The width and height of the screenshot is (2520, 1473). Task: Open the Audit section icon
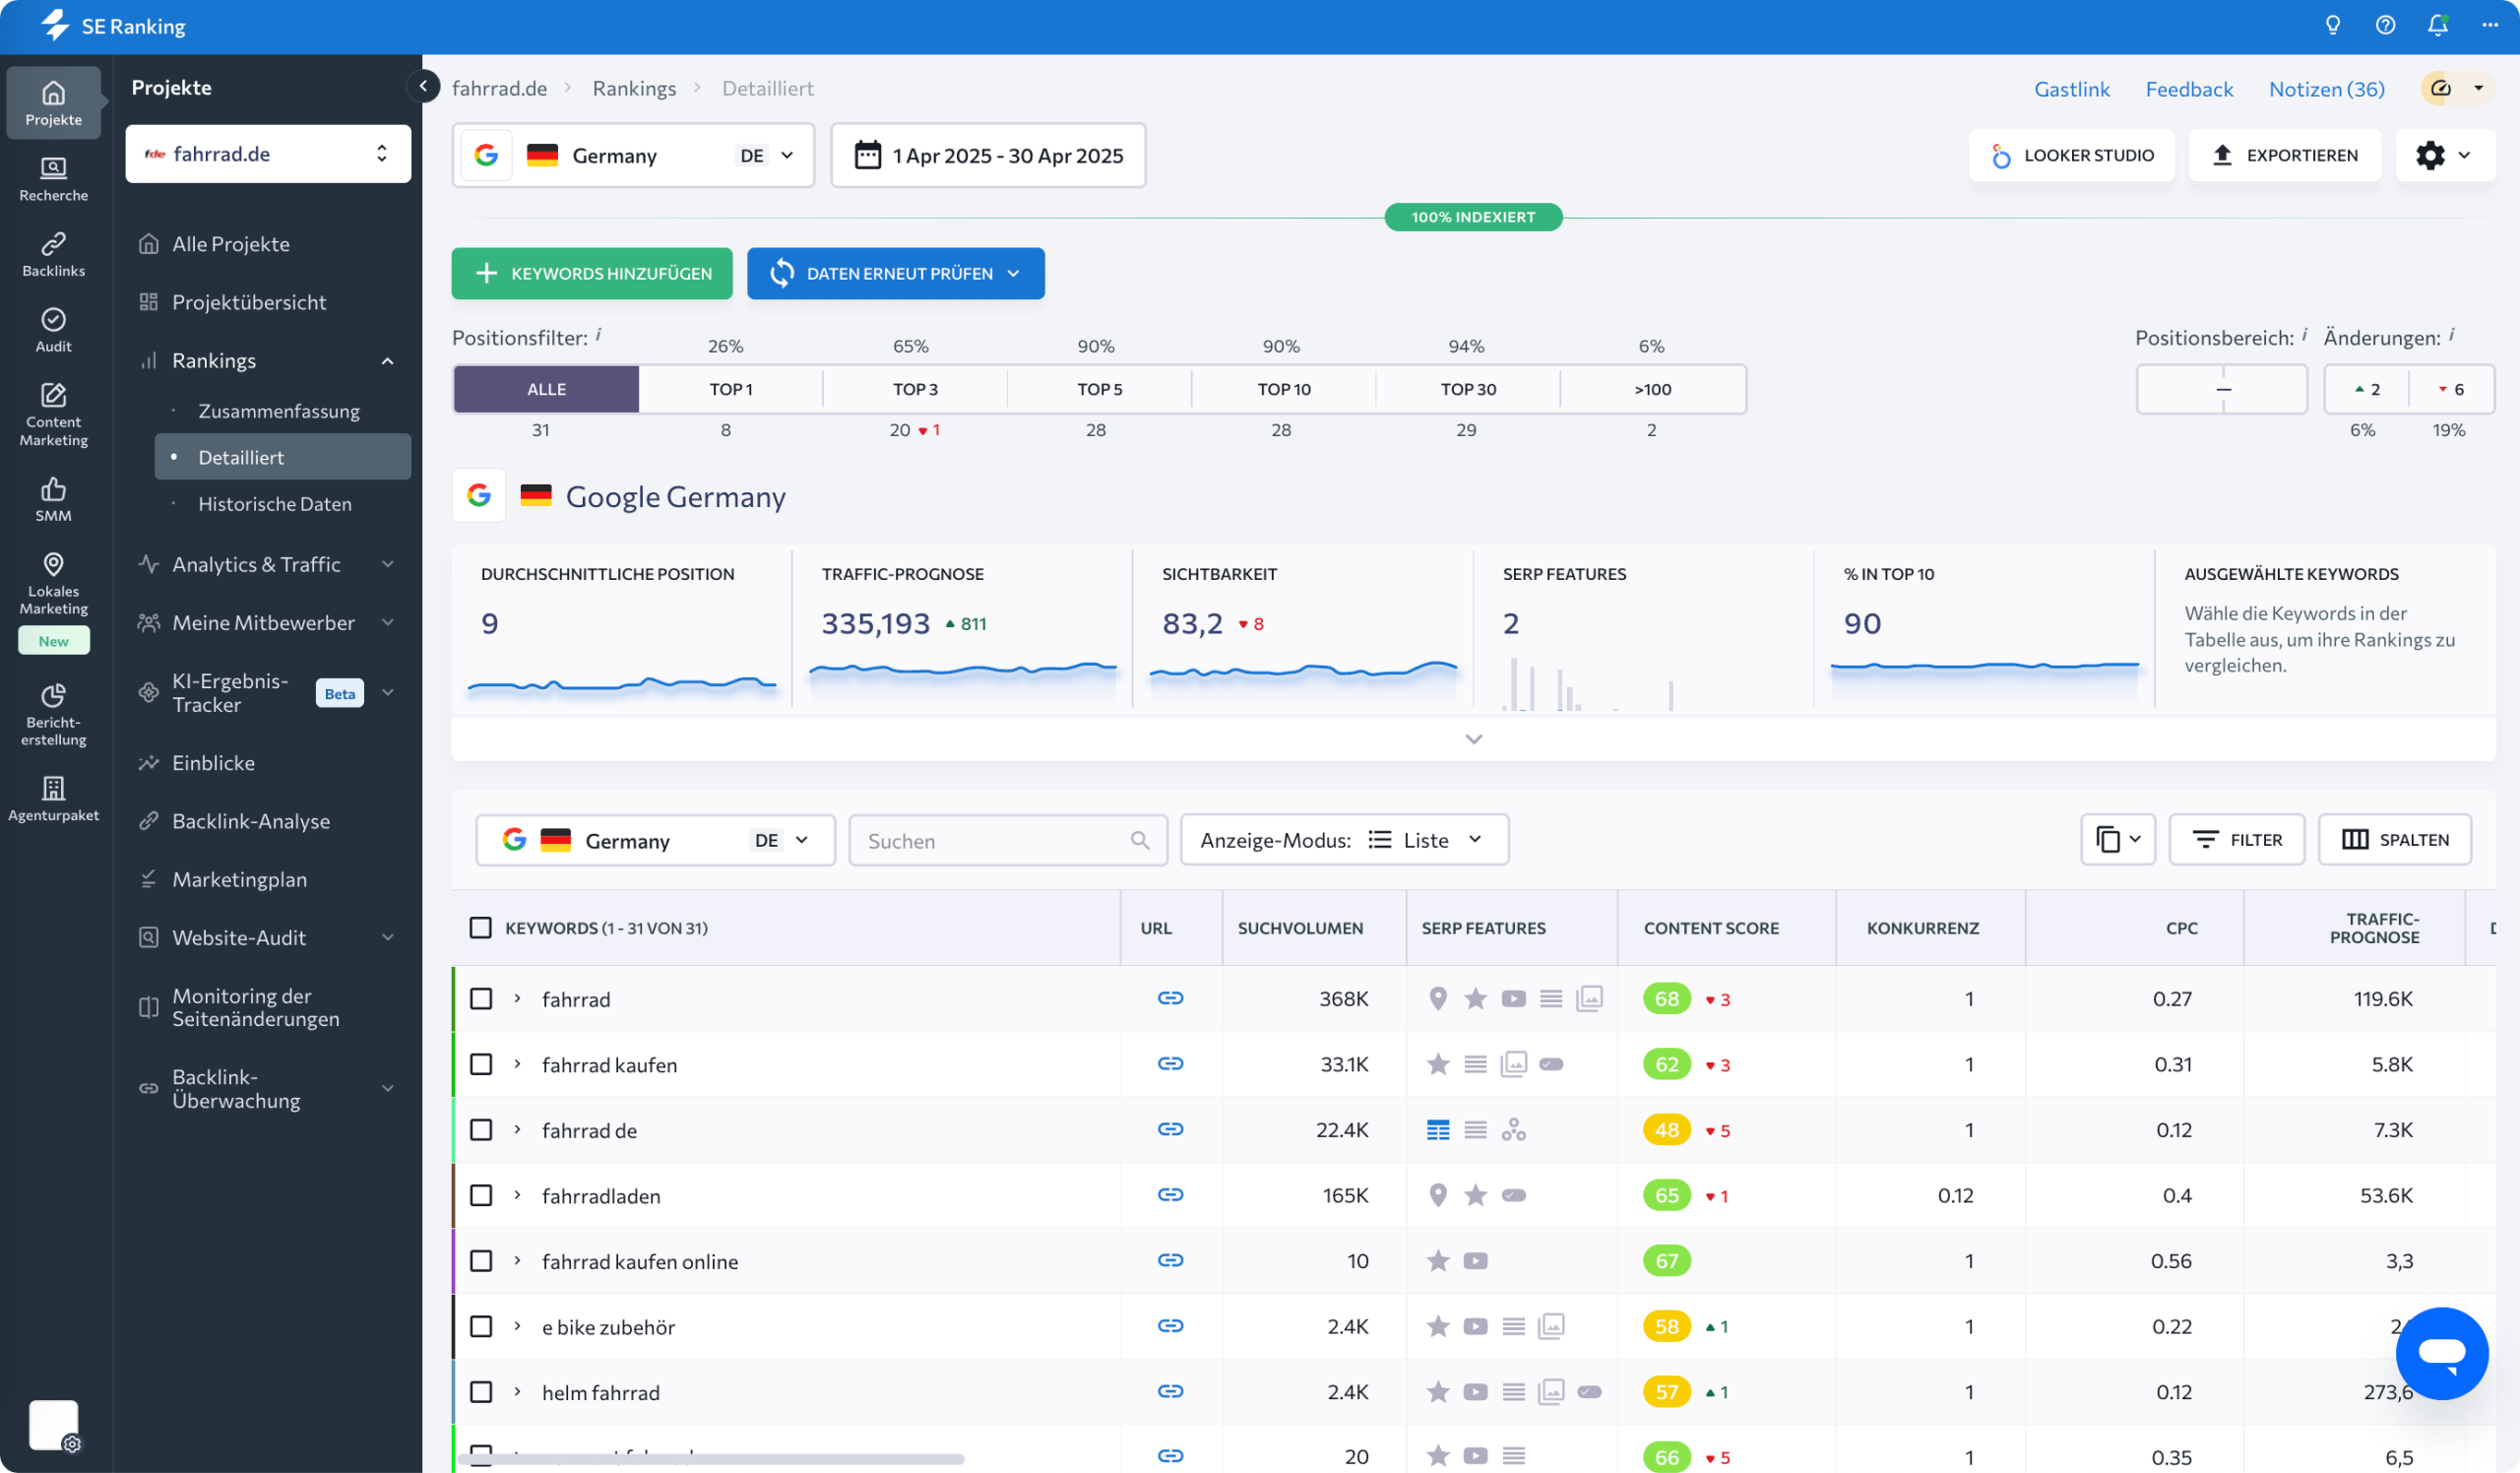click(53, 330)
